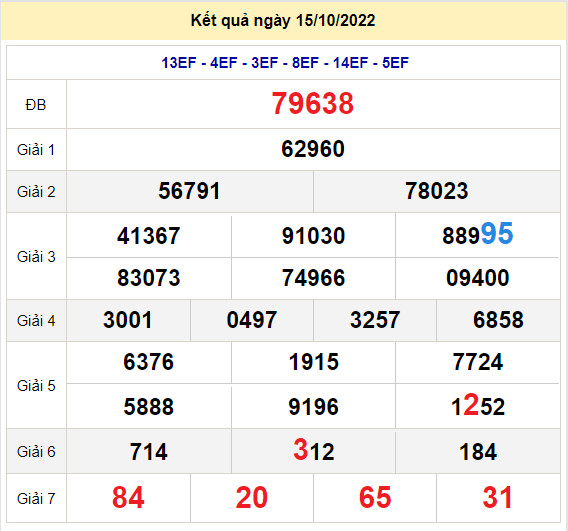The height and width of the screenshot is (531, 568).
Task: Select the Giải 6 number 184
Action: 478,452
